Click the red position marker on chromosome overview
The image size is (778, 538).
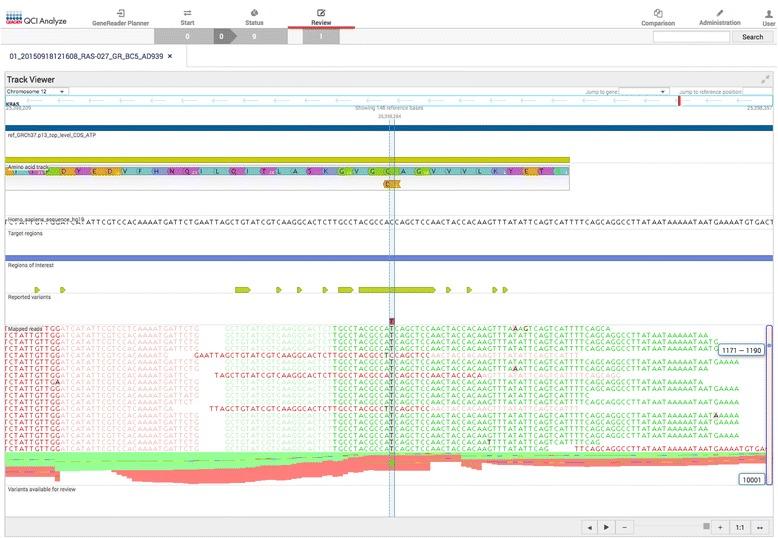coord(679,101)
